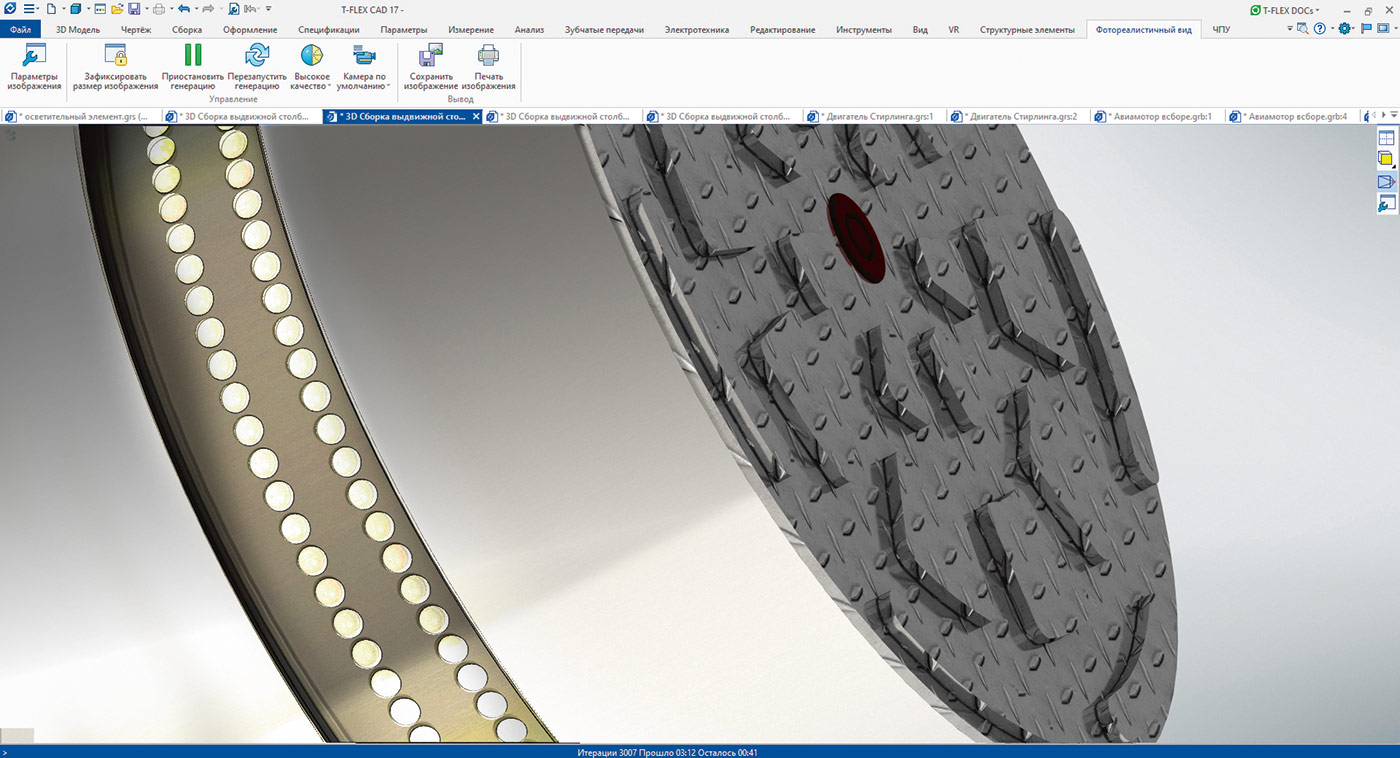Click Печать изображения printer icon
The image size is (1400, 758).
tap(488, 55)
